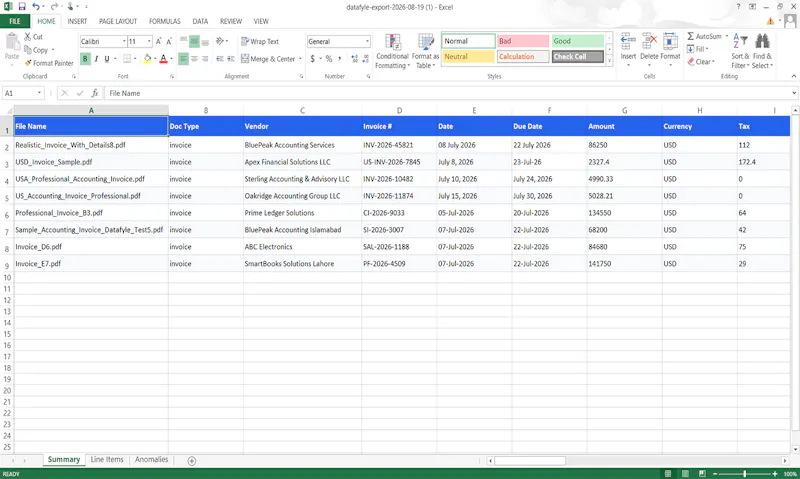The image size is (800, 479).
Task: Click the Decrease Font Size icon
Action: 169,41
